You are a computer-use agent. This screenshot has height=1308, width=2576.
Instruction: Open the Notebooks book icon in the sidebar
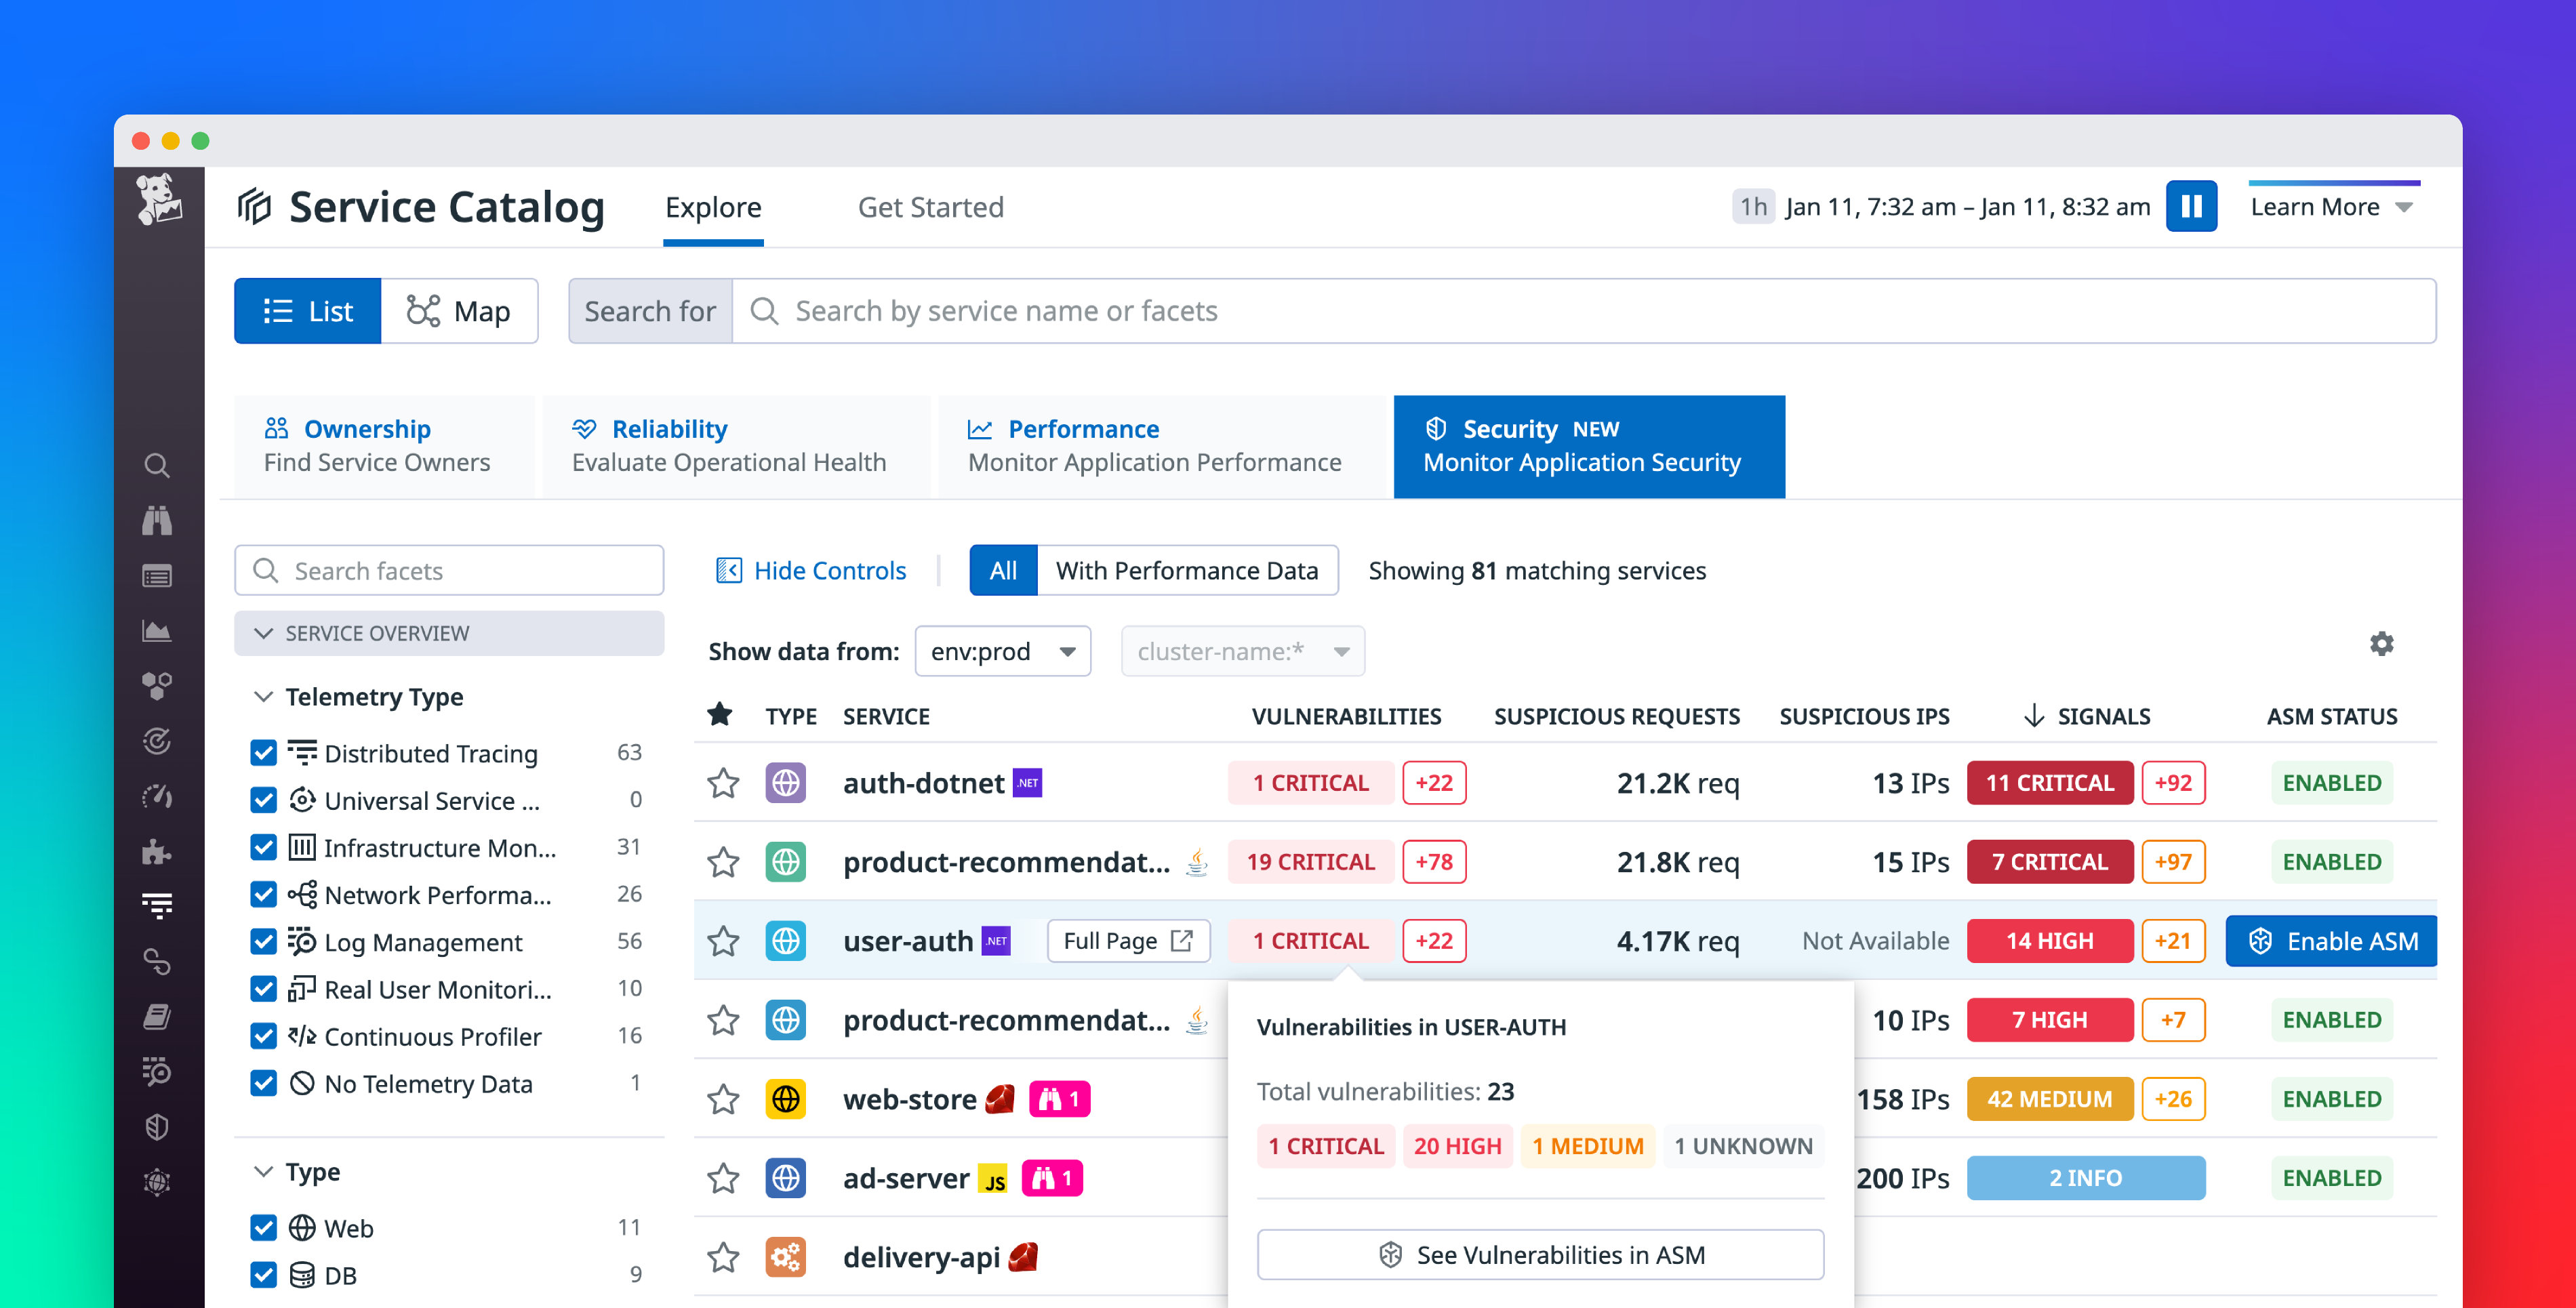[157, 1017]
